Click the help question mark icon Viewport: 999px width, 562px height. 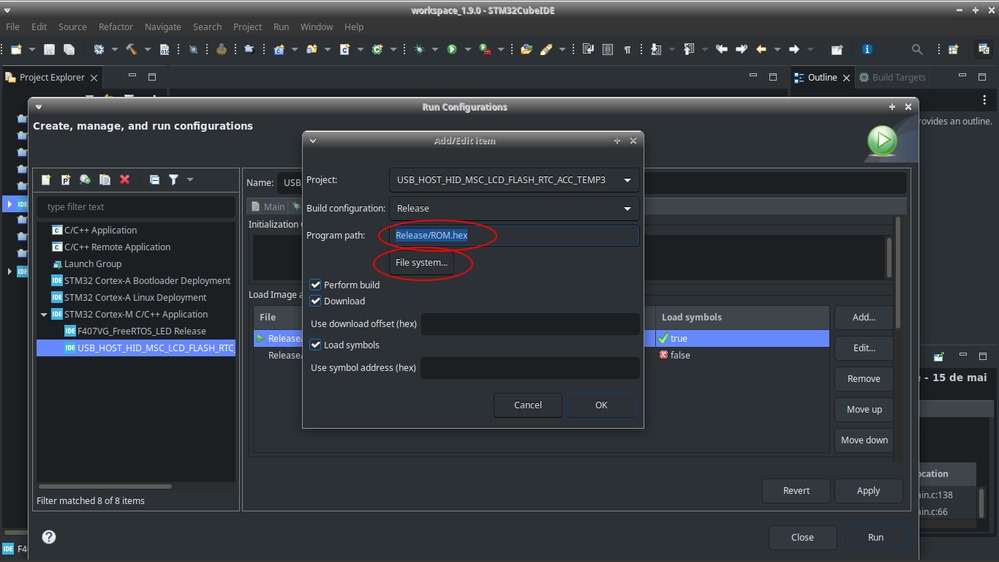(49, 537)
